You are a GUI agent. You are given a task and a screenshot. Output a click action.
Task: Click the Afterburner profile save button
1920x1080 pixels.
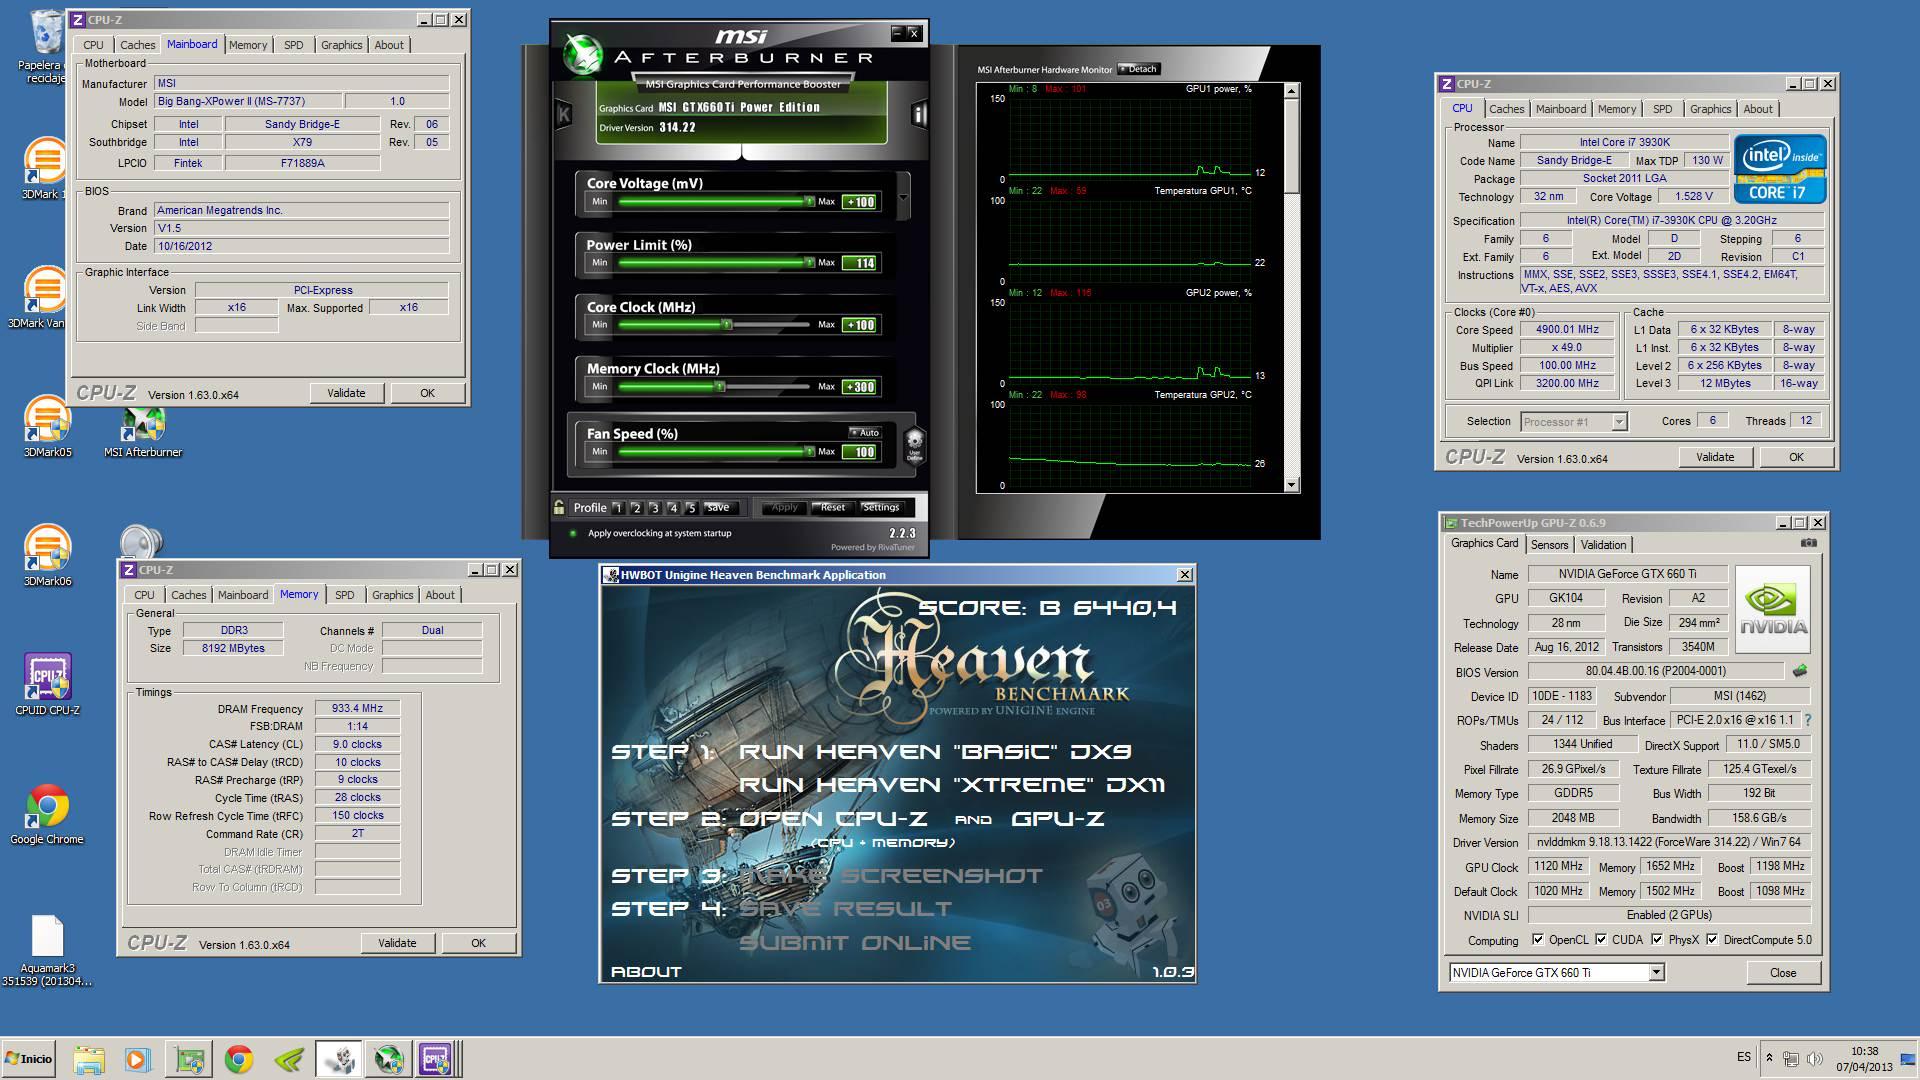[719, 507]
